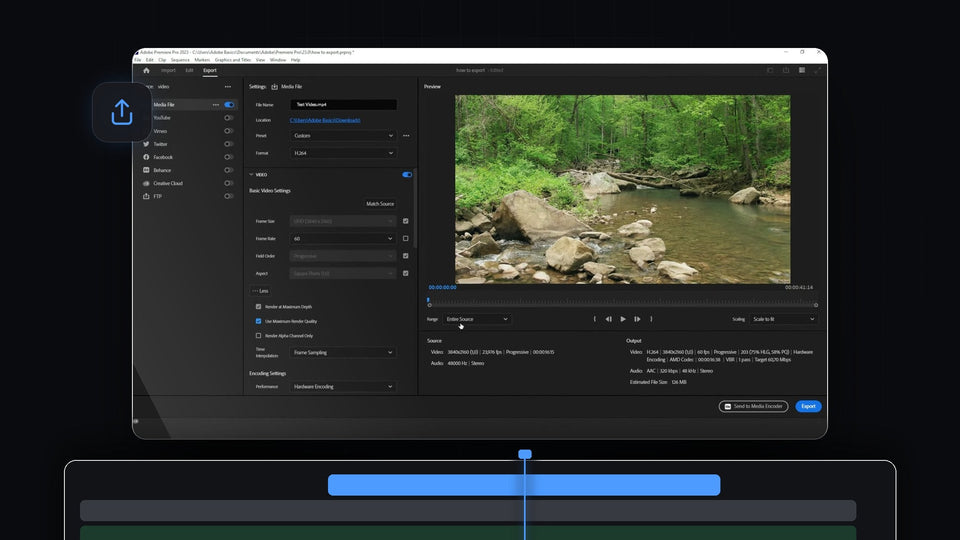Click the preview scrub bar track
This screenshot has width=960, height=540.
(622, 304)
